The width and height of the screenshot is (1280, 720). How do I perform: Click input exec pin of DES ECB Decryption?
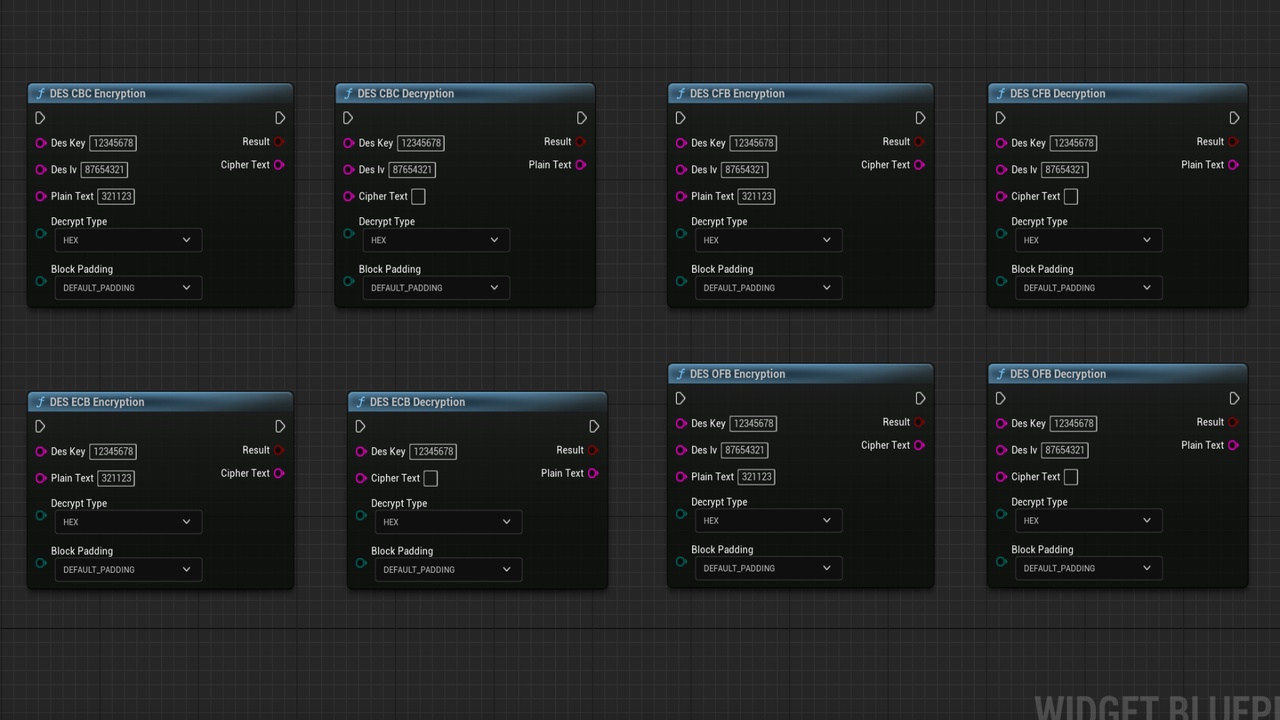click(x=360, y=426)
